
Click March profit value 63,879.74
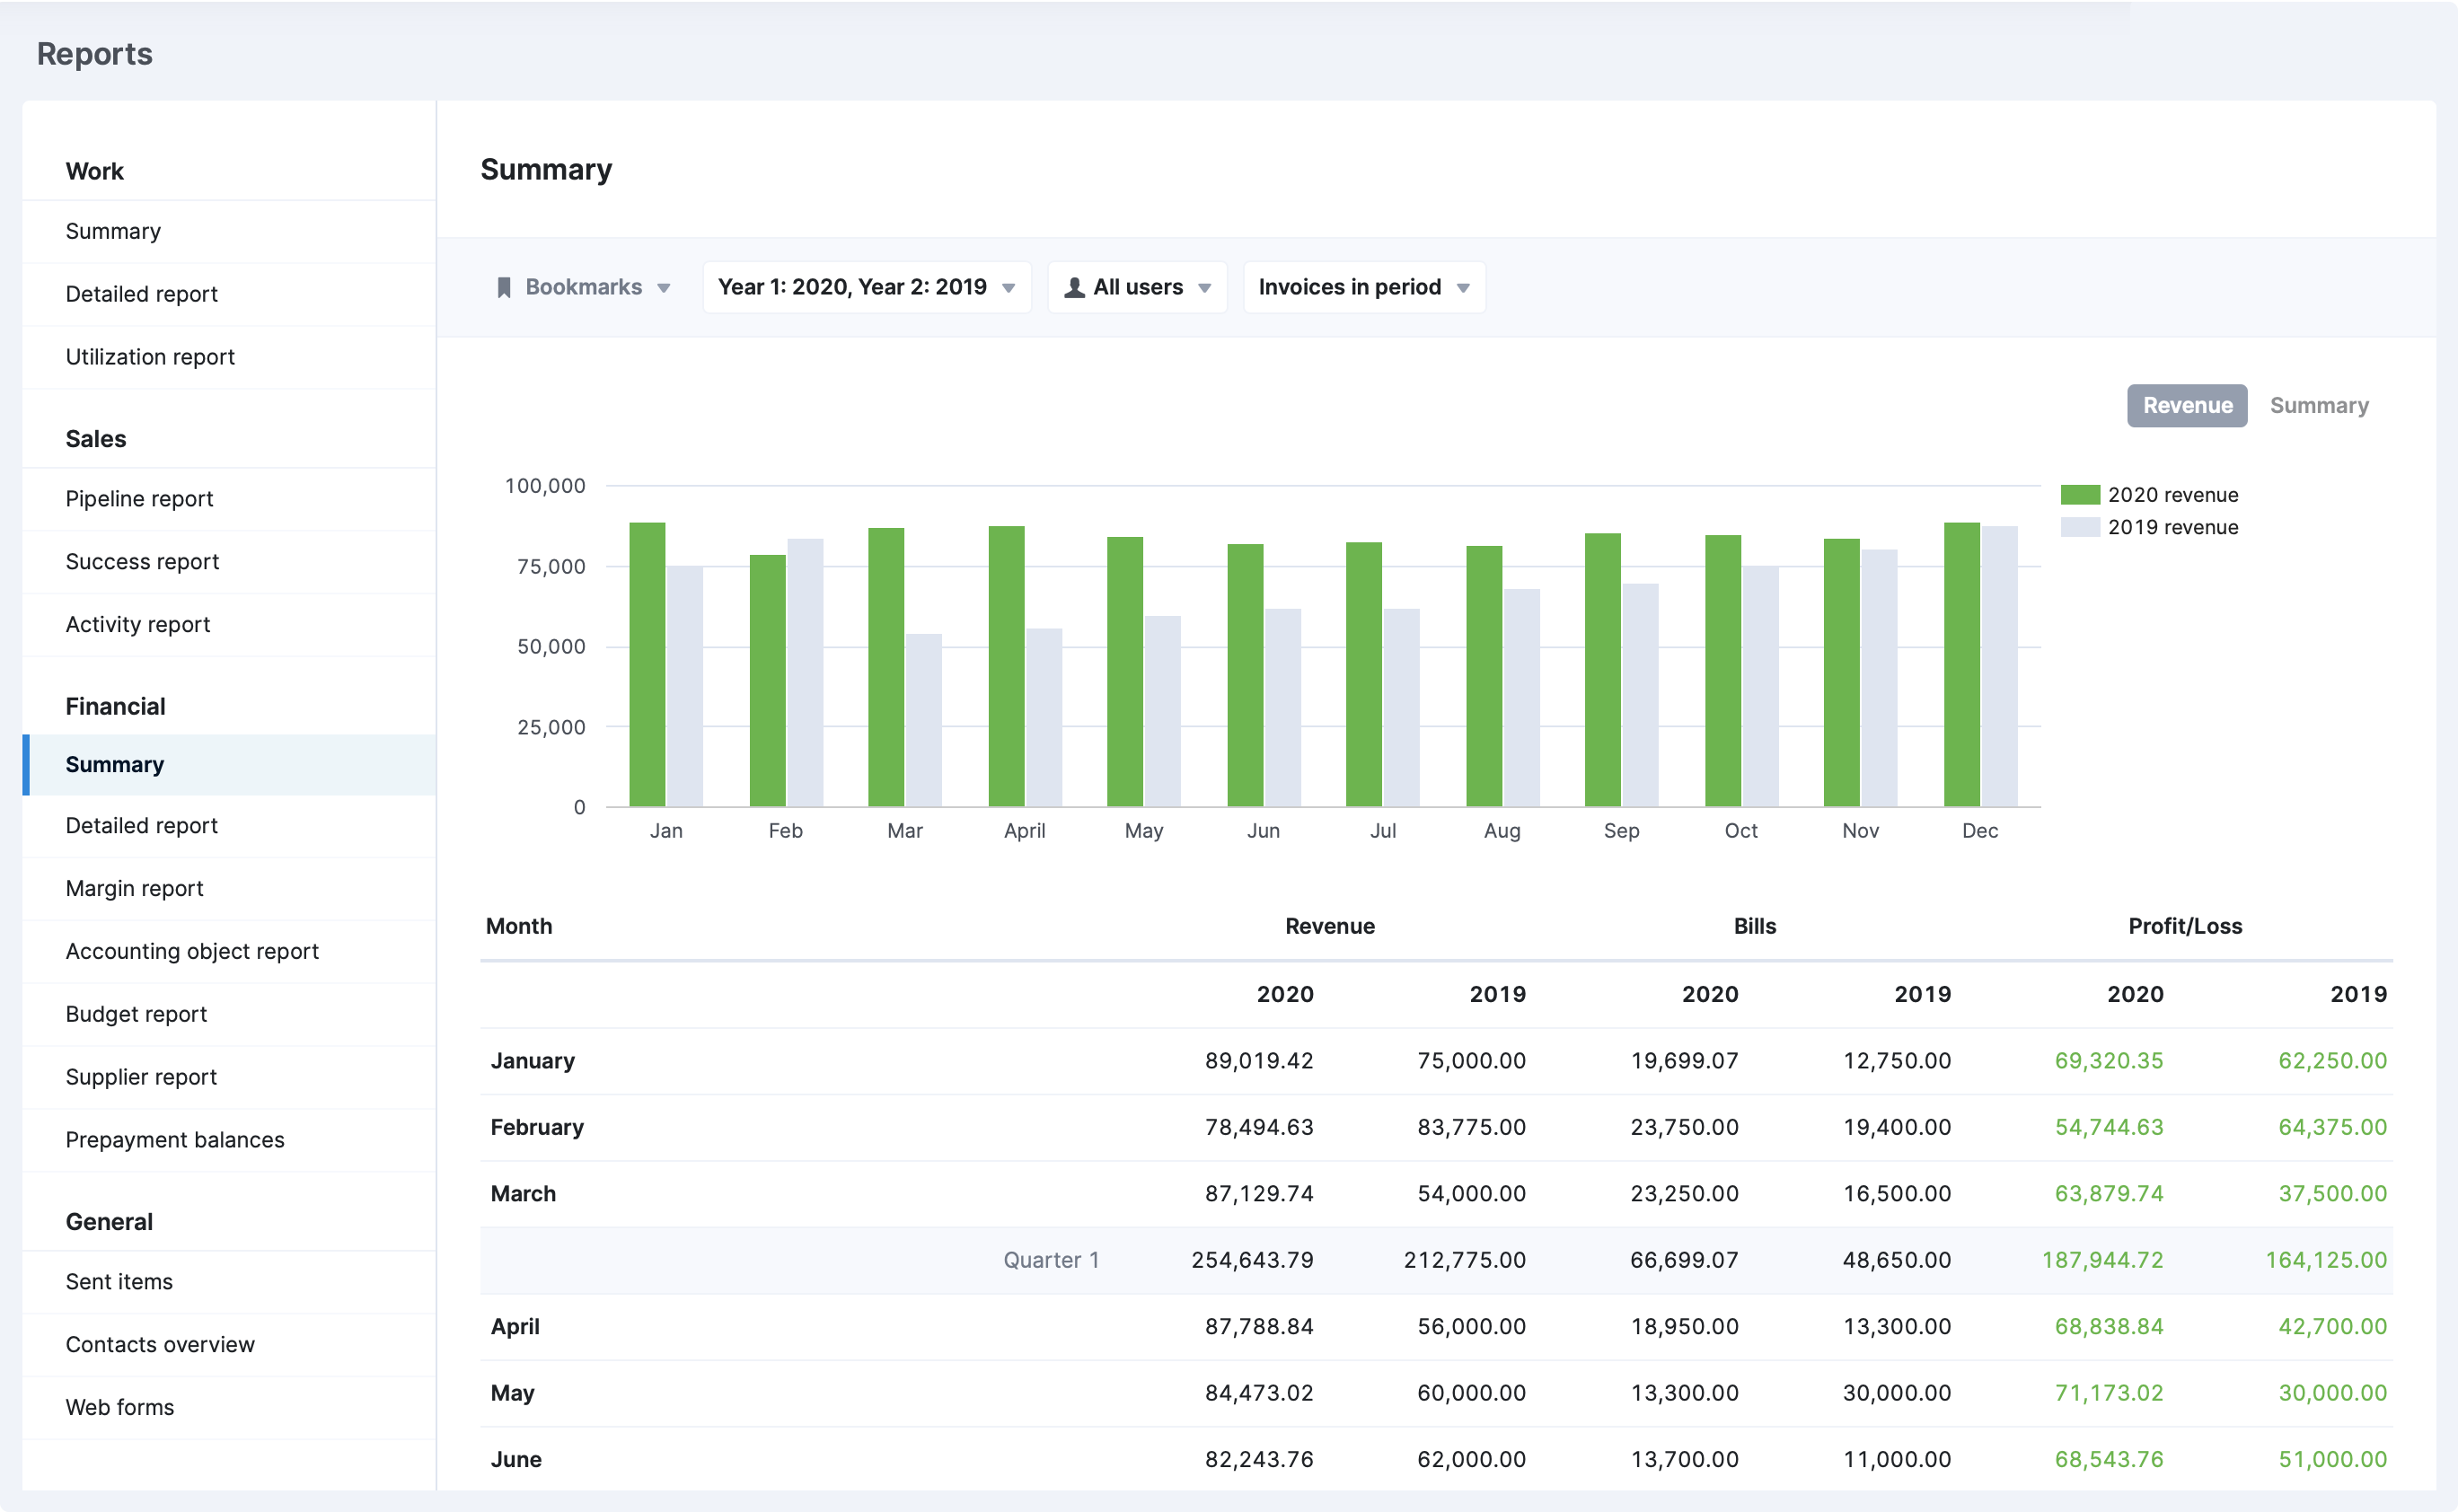click(2108, 1194)
